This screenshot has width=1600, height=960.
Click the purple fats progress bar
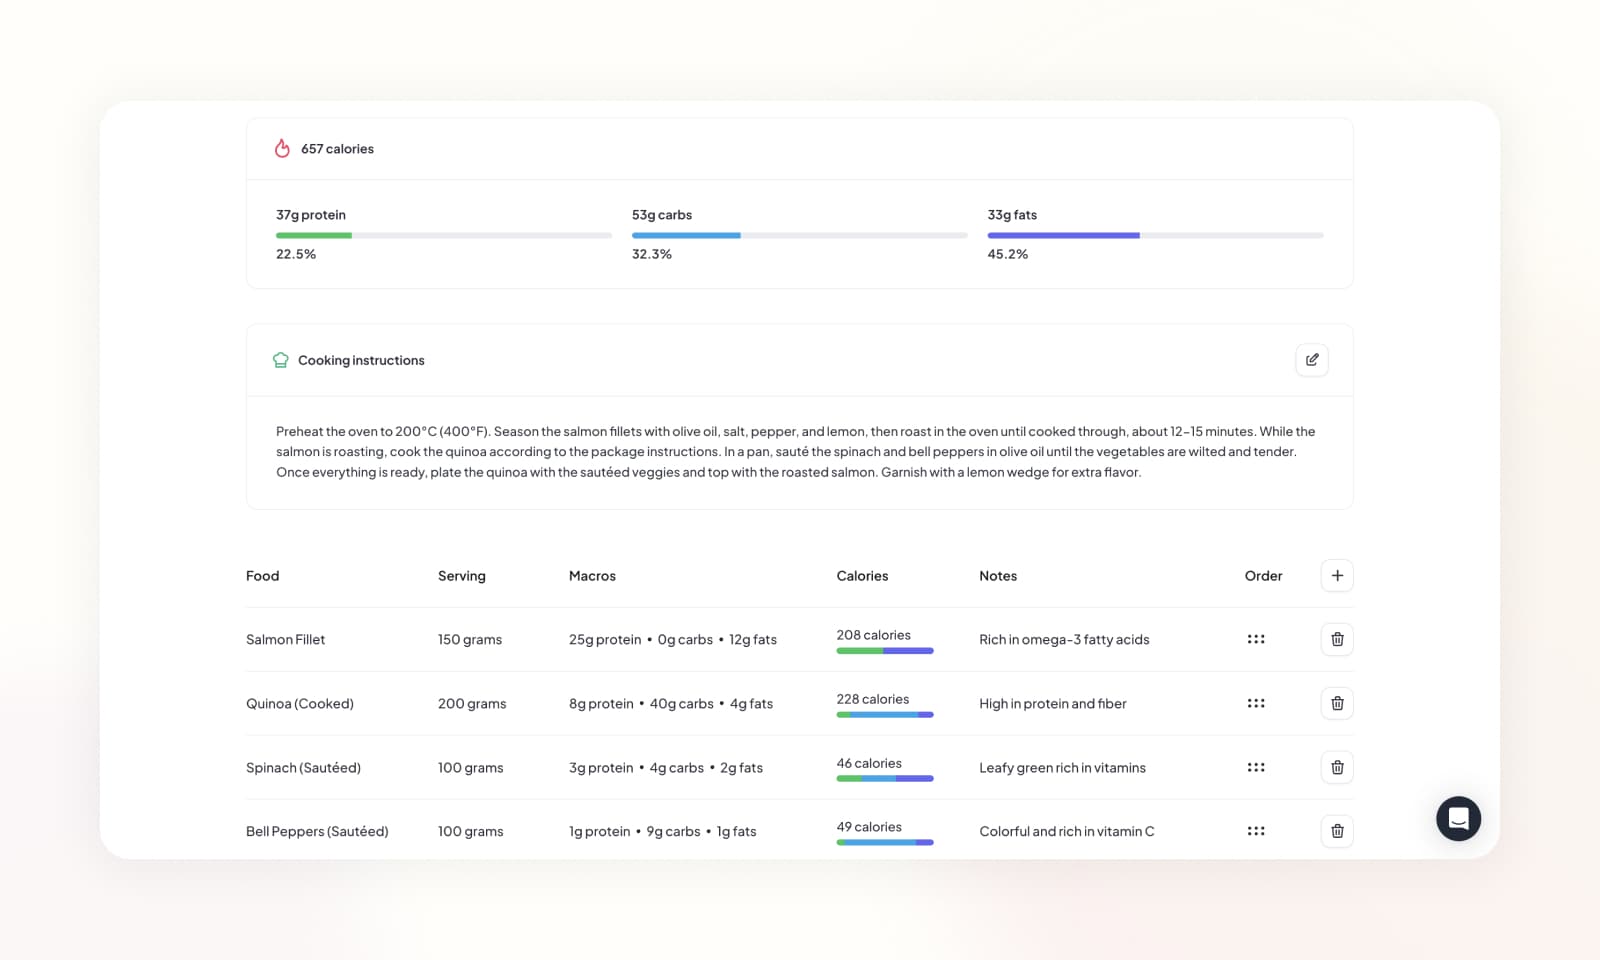(x=1063, y=236)
